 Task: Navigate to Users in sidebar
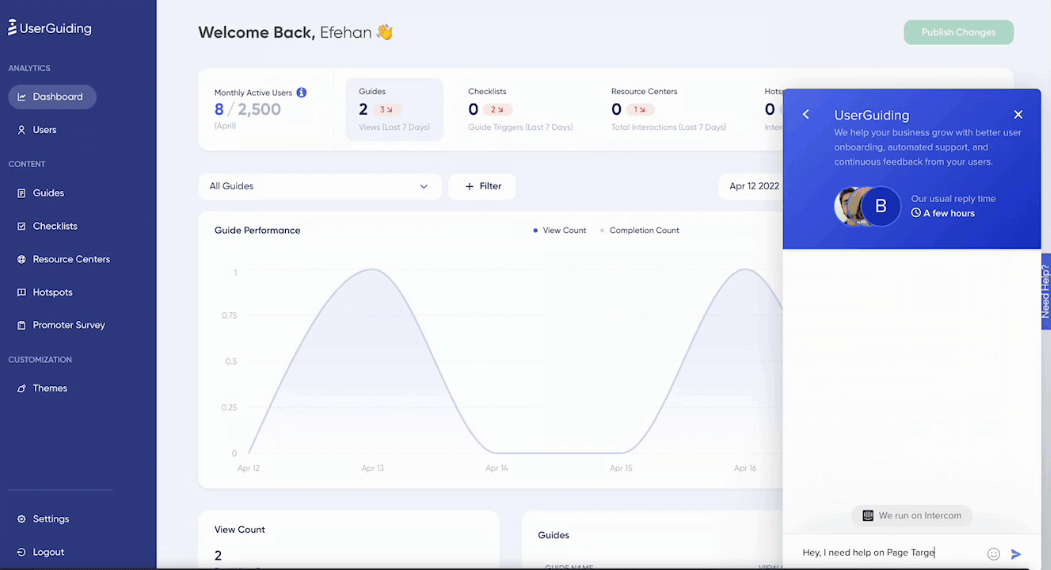coord(44,130)
